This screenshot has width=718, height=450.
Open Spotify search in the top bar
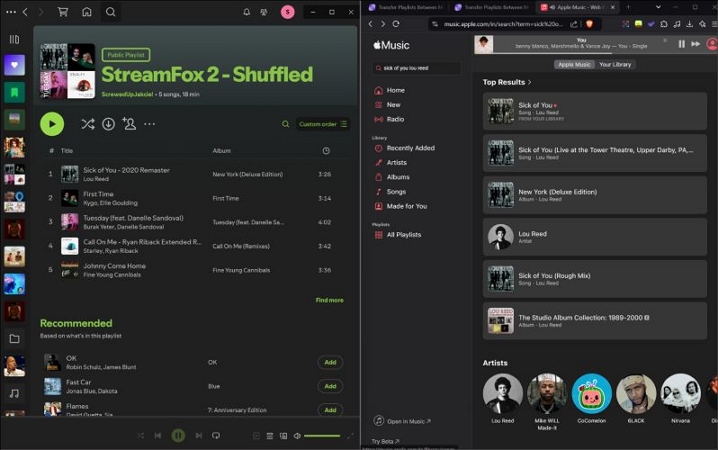(110, 12)
